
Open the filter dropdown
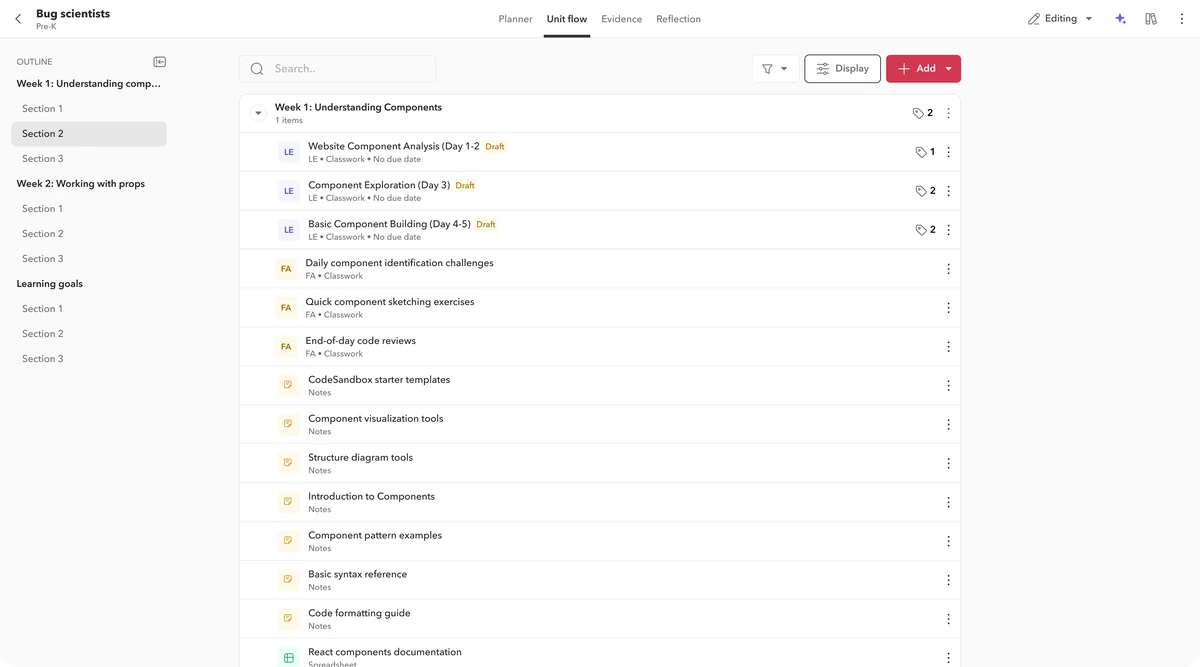[775, 69]
